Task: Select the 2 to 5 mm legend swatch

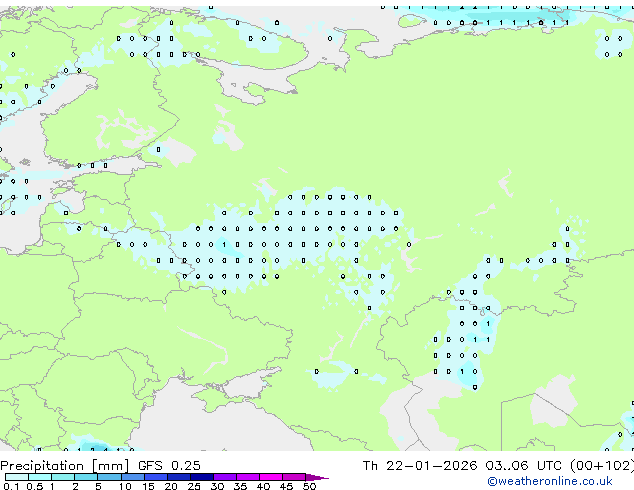Action: tap(86, 477)
